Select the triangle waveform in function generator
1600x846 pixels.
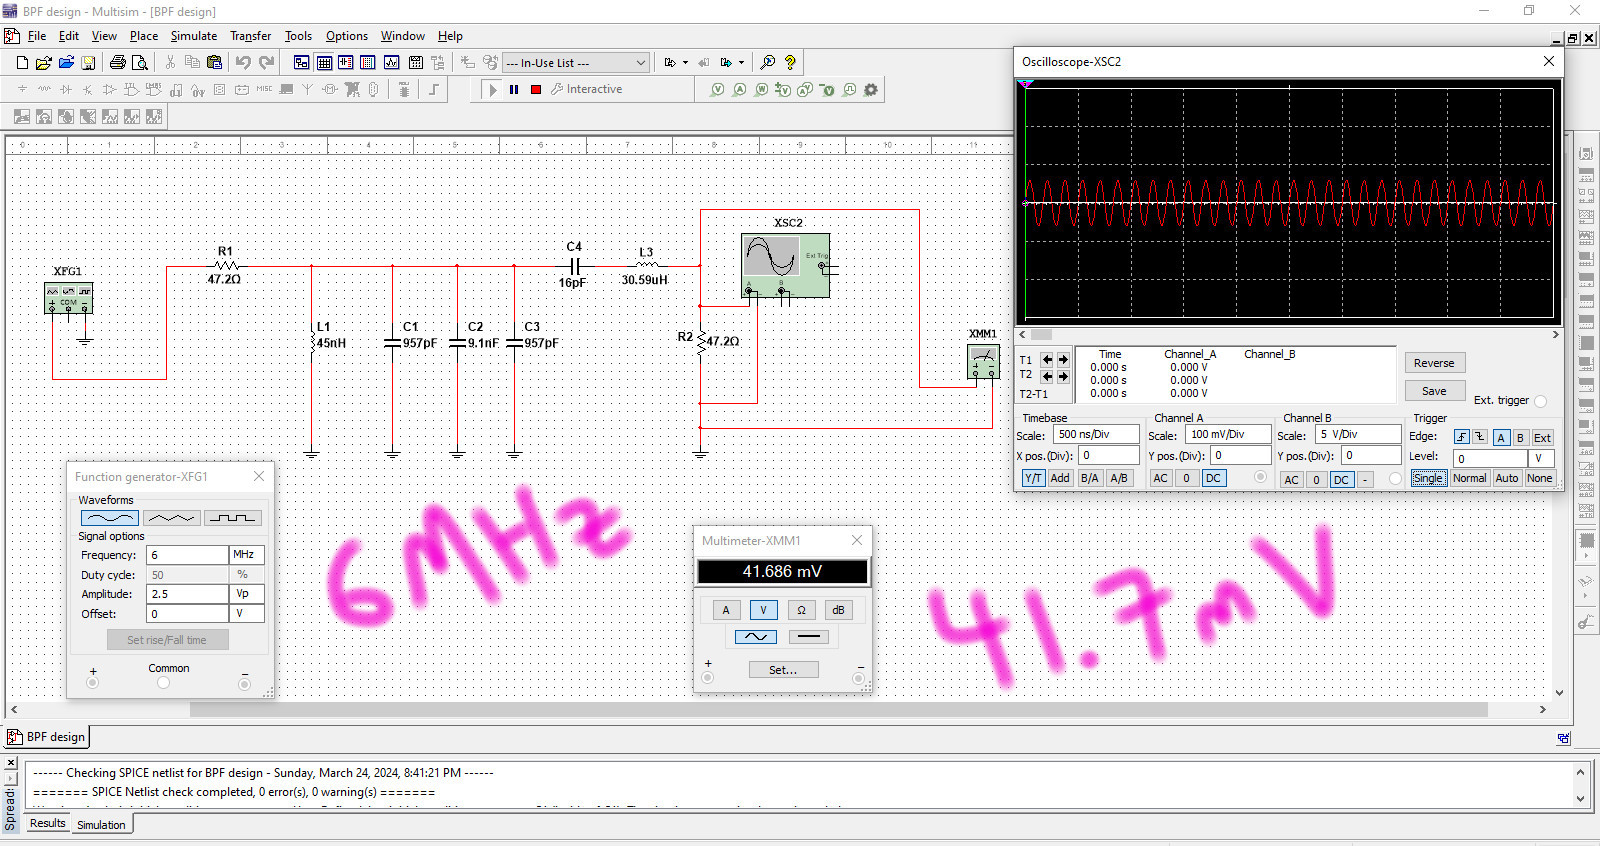tap(171, 518)
